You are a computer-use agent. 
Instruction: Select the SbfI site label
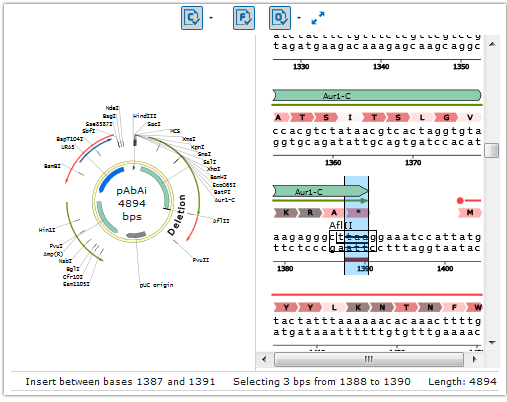point(88,131)
